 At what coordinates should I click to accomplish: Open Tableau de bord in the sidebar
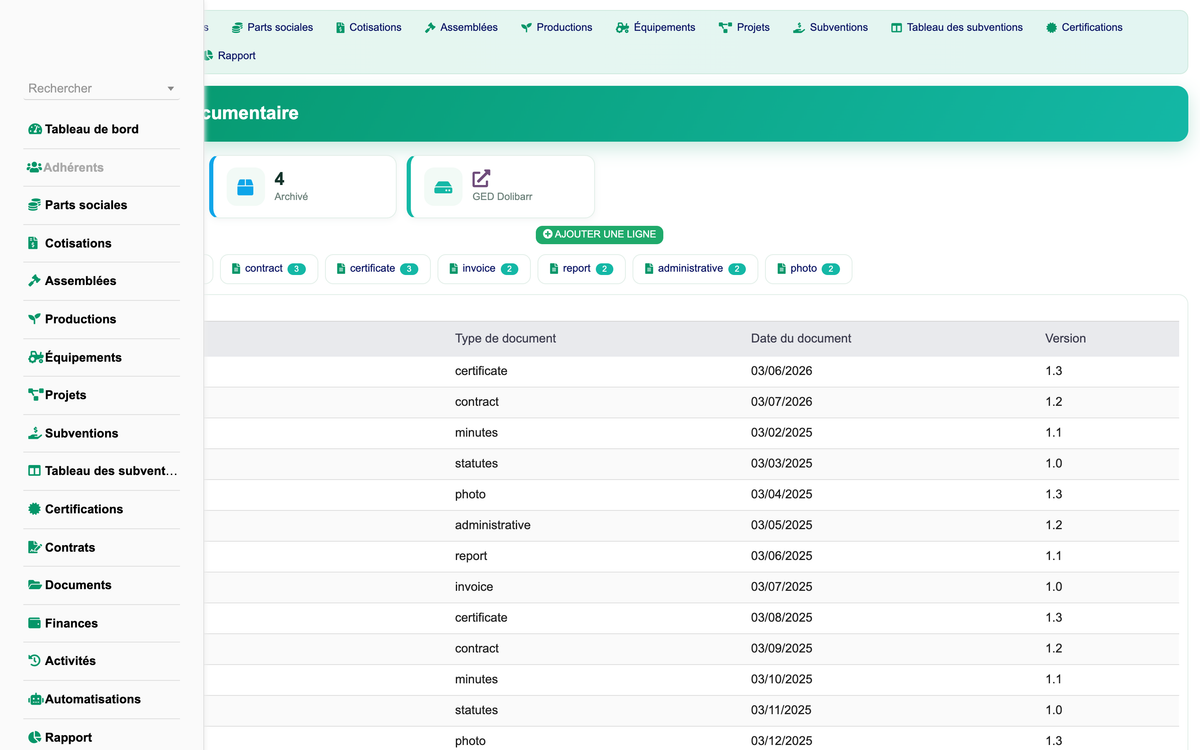pos(83,129)
